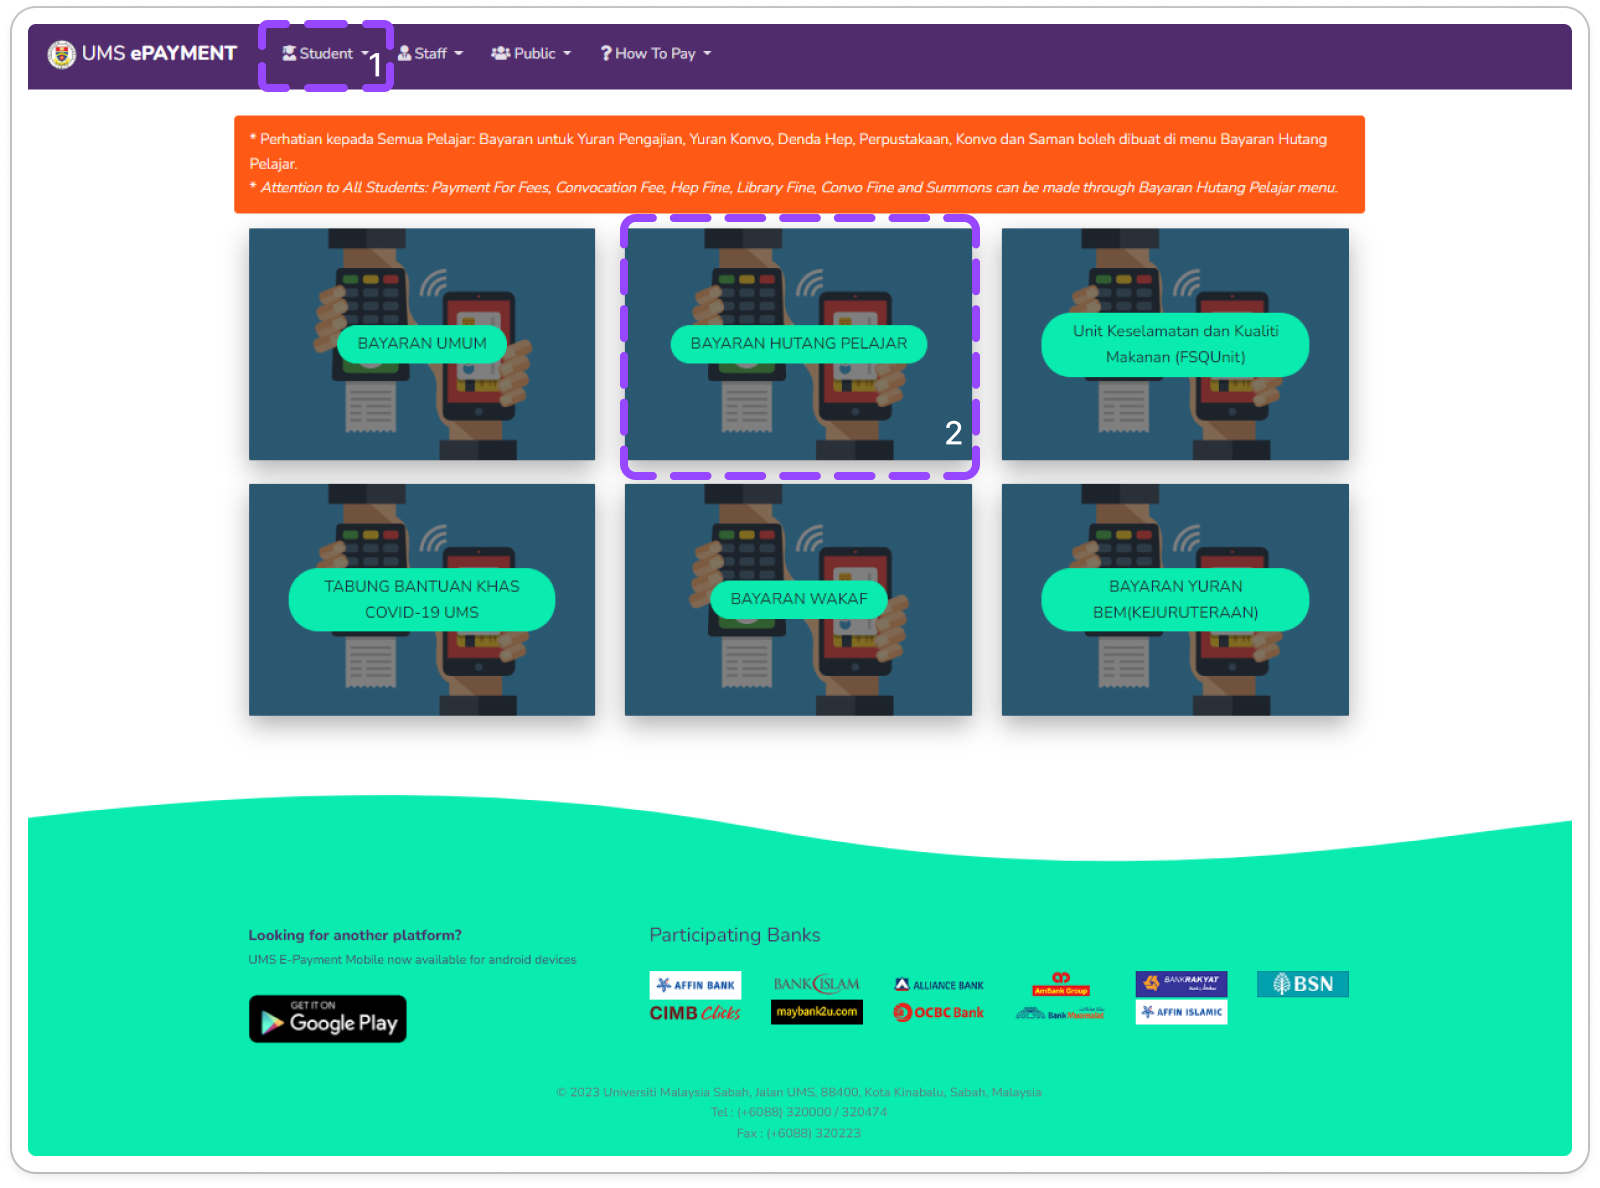Open BAYARAN HUTANG PELAJAR payment option

coord(798,343)
